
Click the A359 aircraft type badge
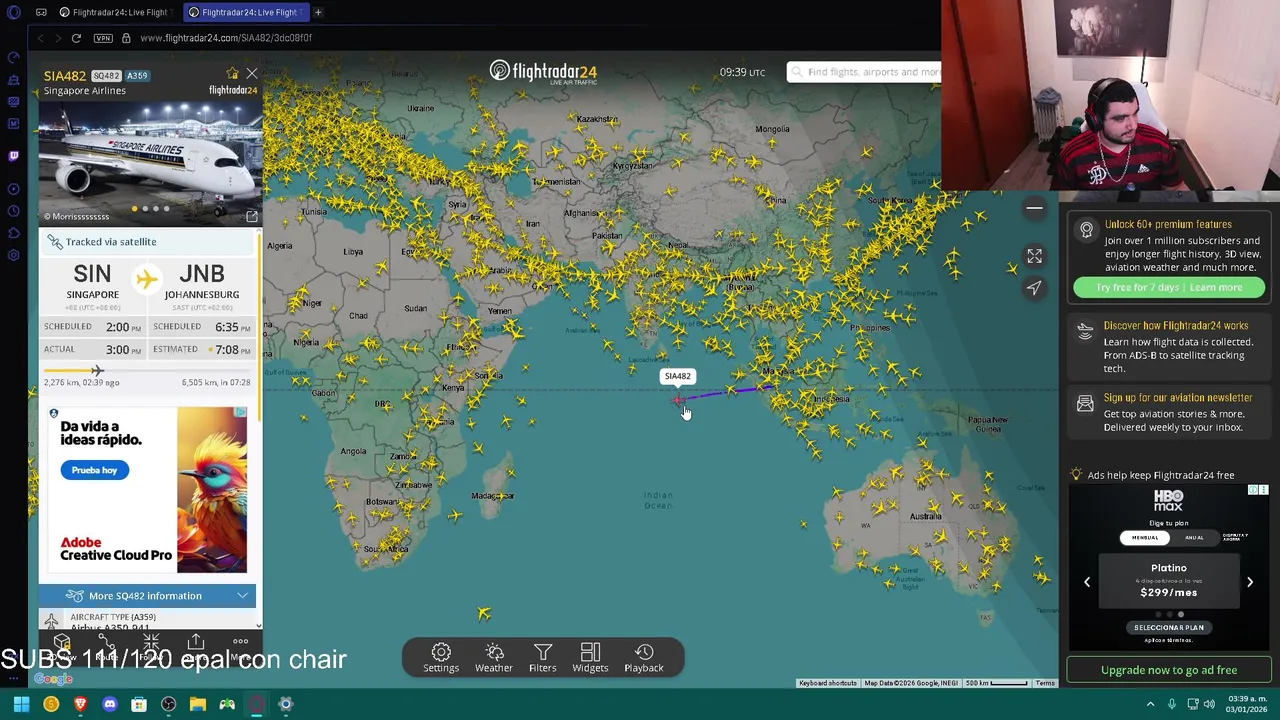click(x=137, y=76)
